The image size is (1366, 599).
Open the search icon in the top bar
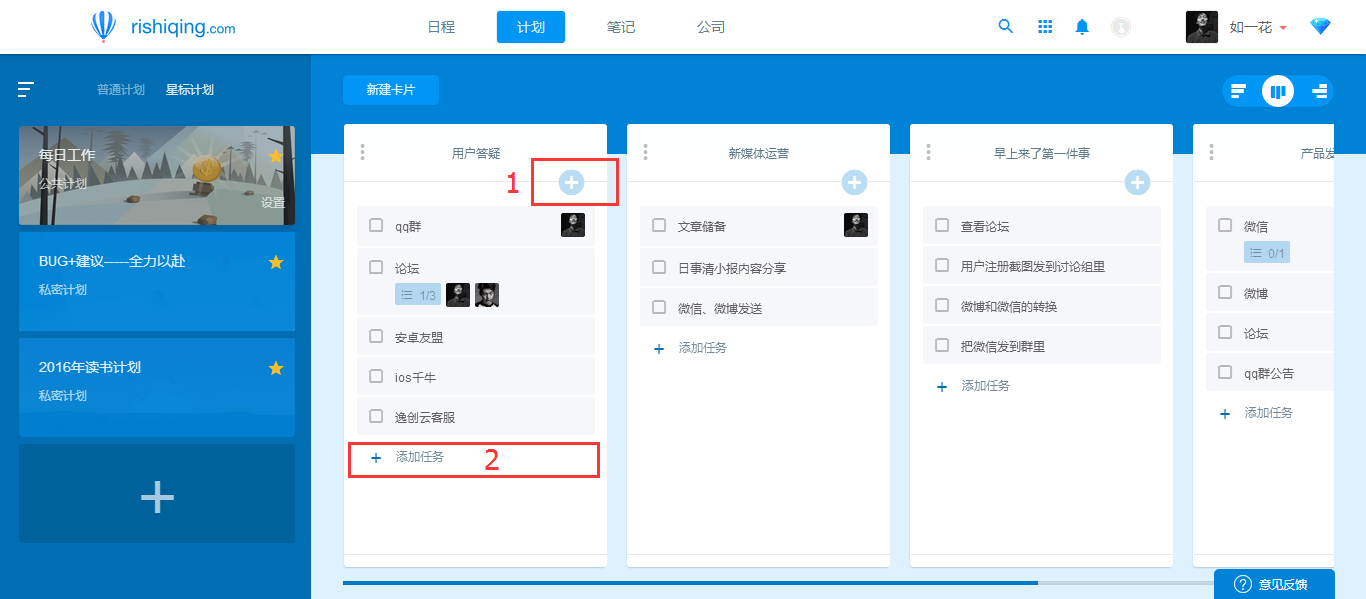pyautogui.click(x=1005, y=27)
